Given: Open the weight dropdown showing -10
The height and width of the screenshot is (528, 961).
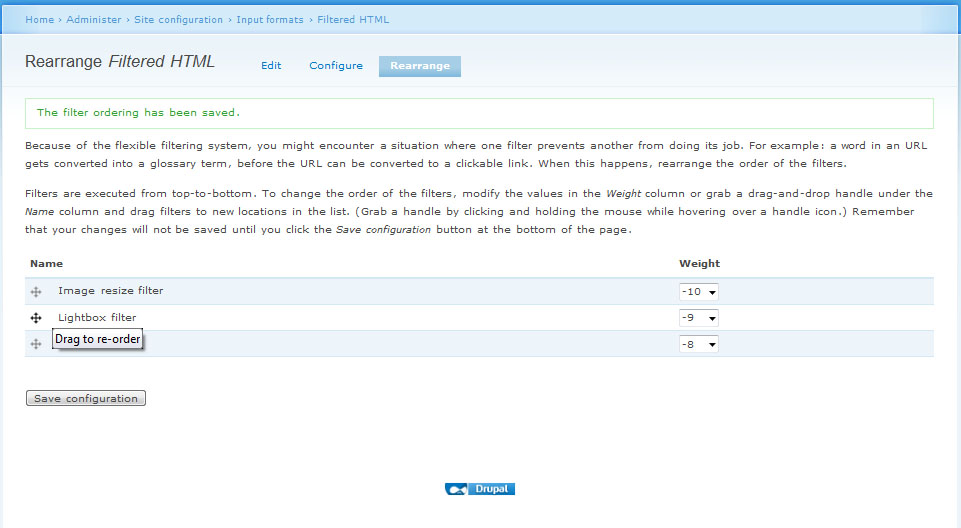Looking at the screenshot, I should pos(698,292).
